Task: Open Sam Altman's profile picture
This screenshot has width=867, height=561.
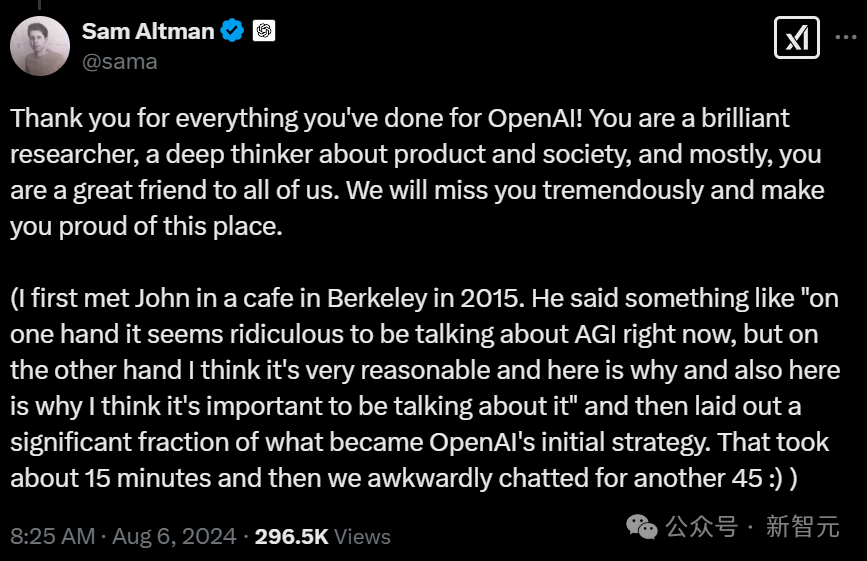Action: [x=40, y=46]
